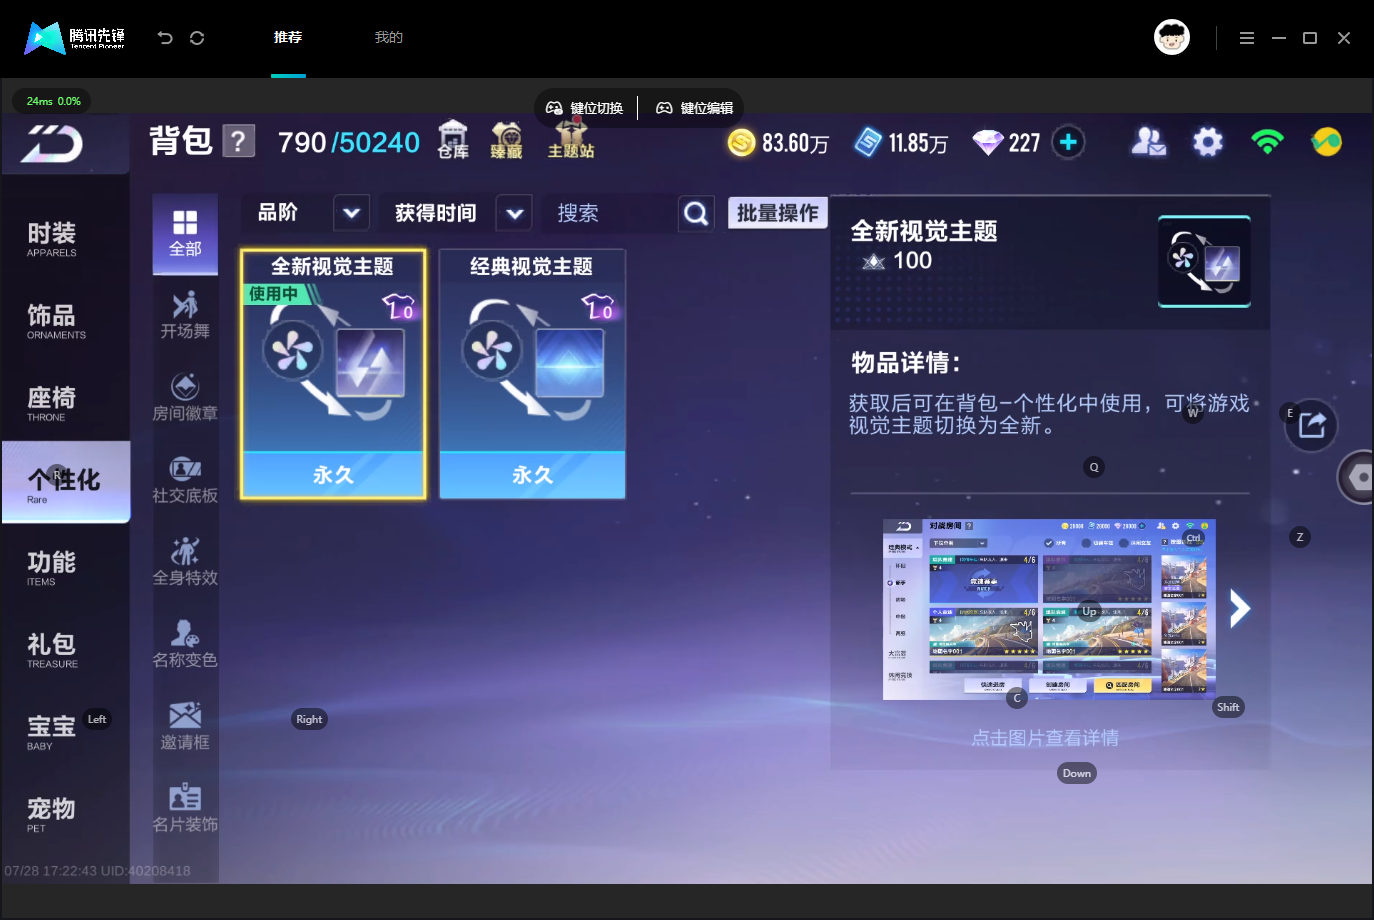Expand the 获得时间 sort dropdown
The height and width of the screenshot is (920, 1374).
point(514,213)
